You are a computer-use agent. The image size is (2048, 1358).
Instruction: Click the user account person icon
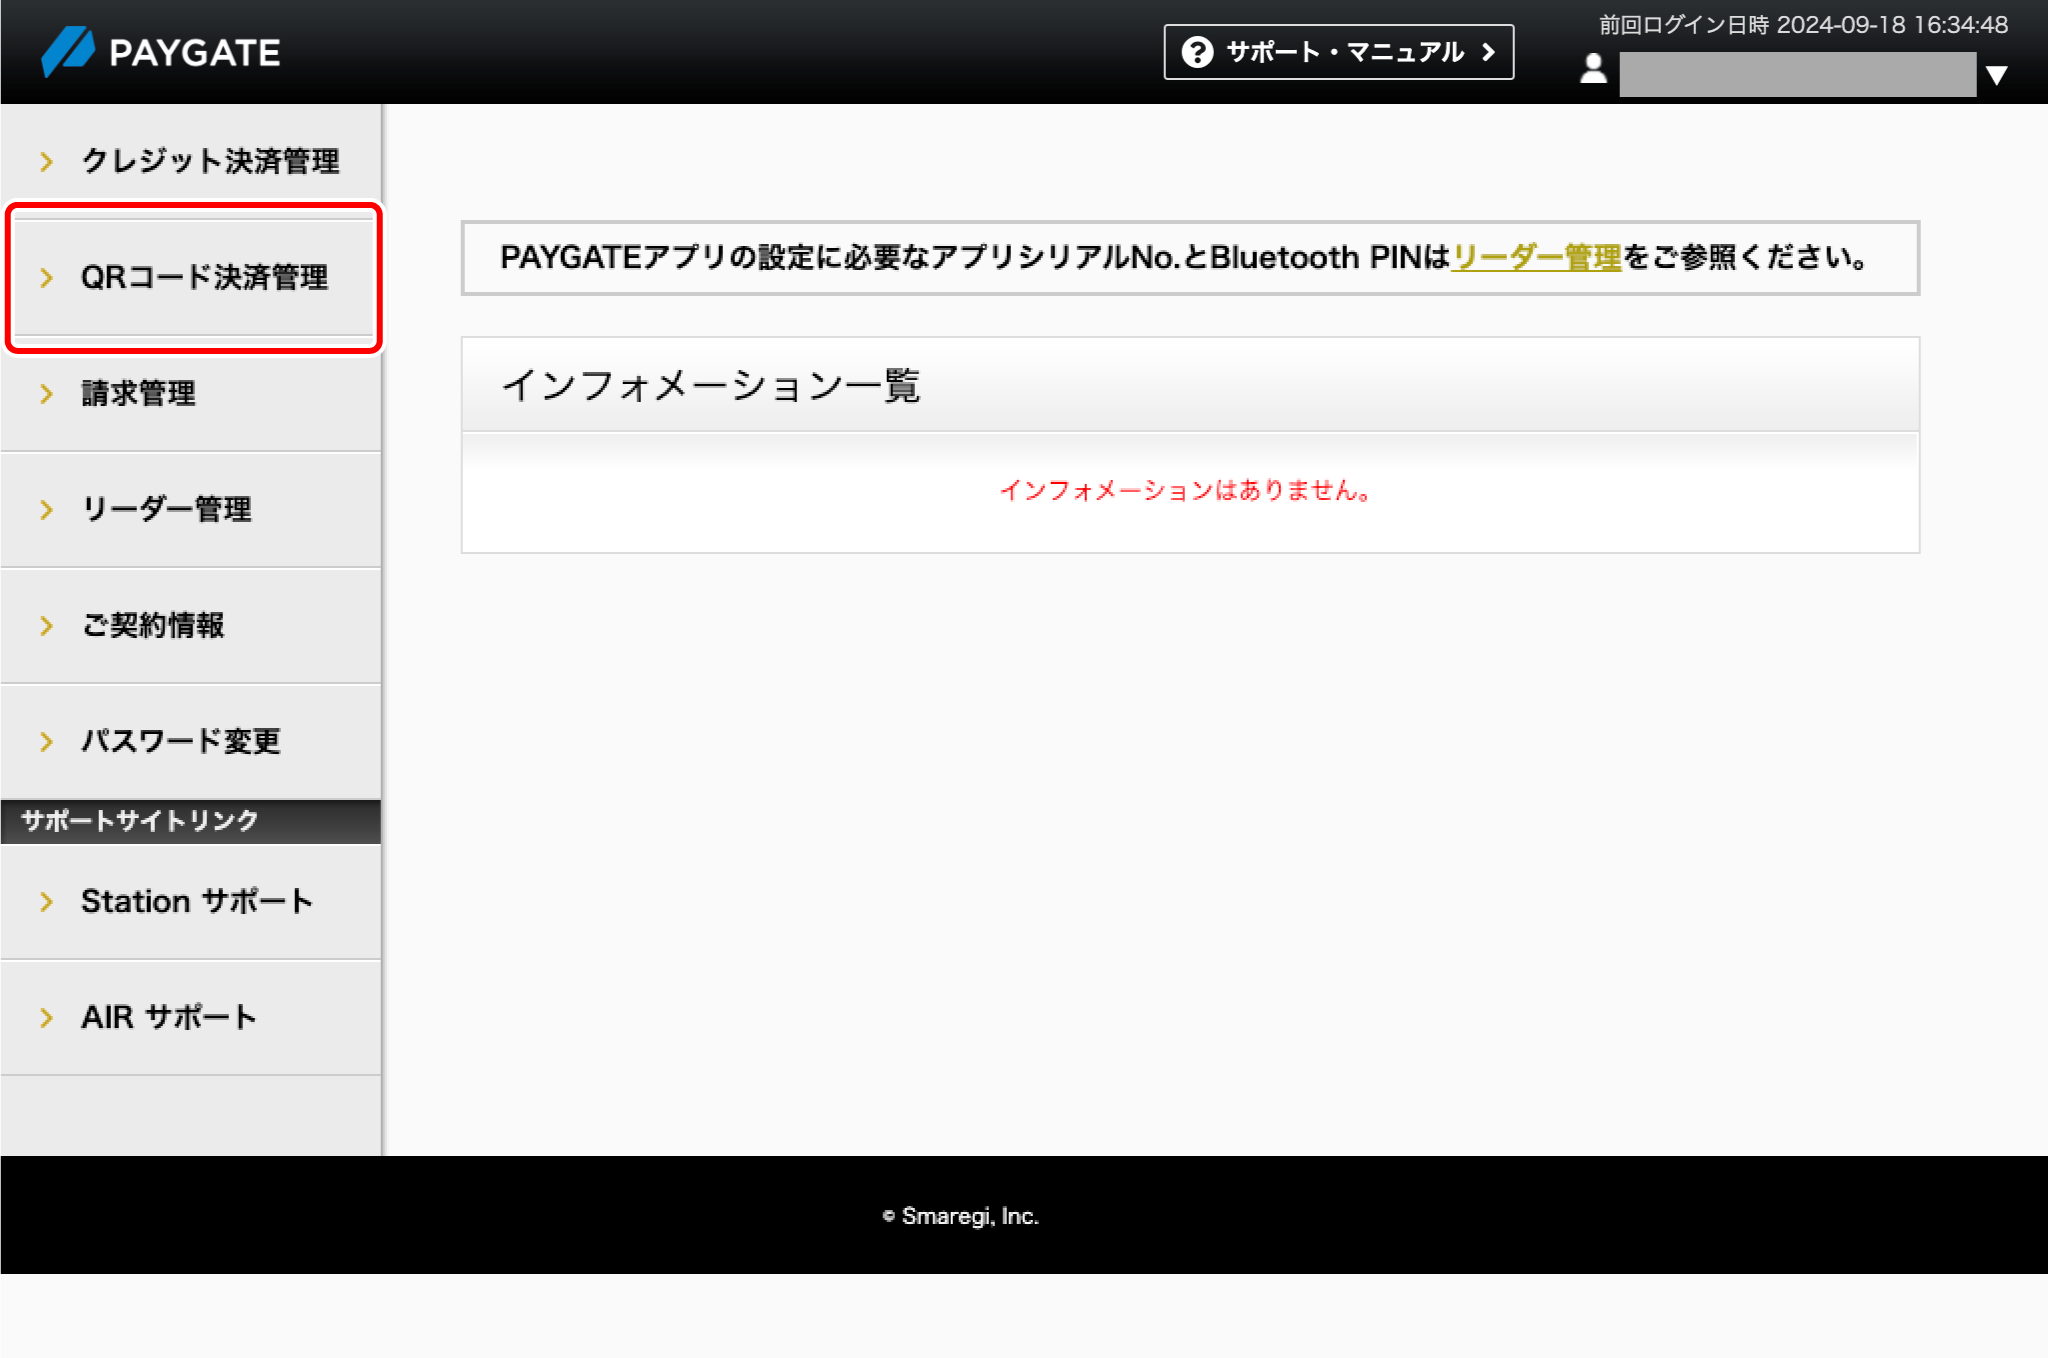tap(1592, 71)
